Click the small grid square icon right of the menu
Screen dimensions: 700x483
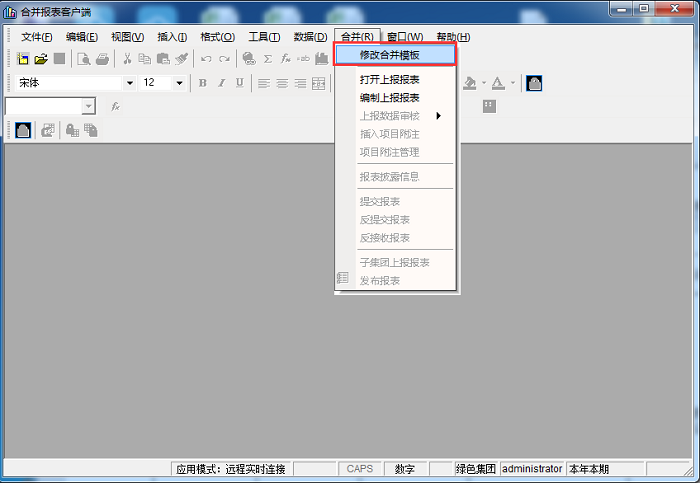[489, 106]
